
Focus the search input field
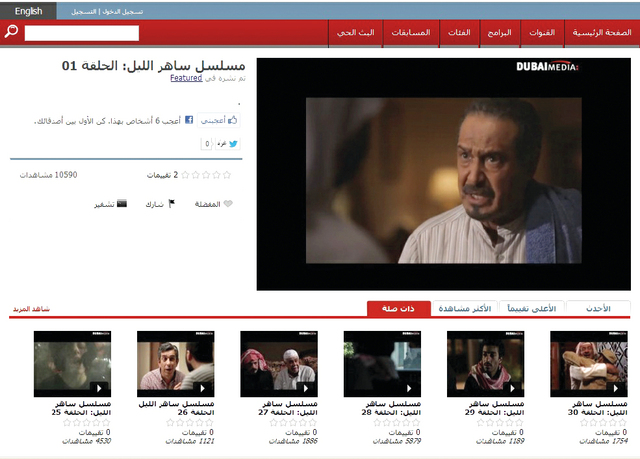(82, 33)
